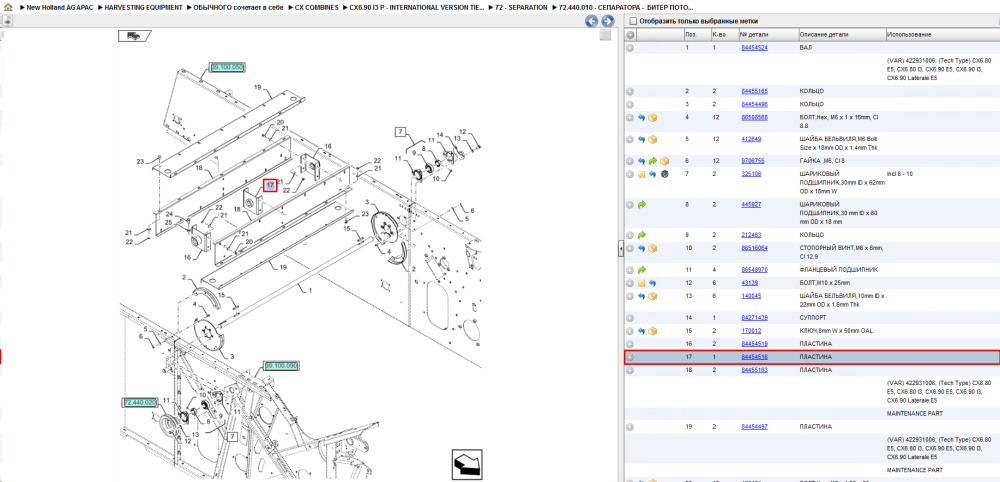Open reference label 72.440.020 in diagram
1000x482 pixels.
coord(140,402)
